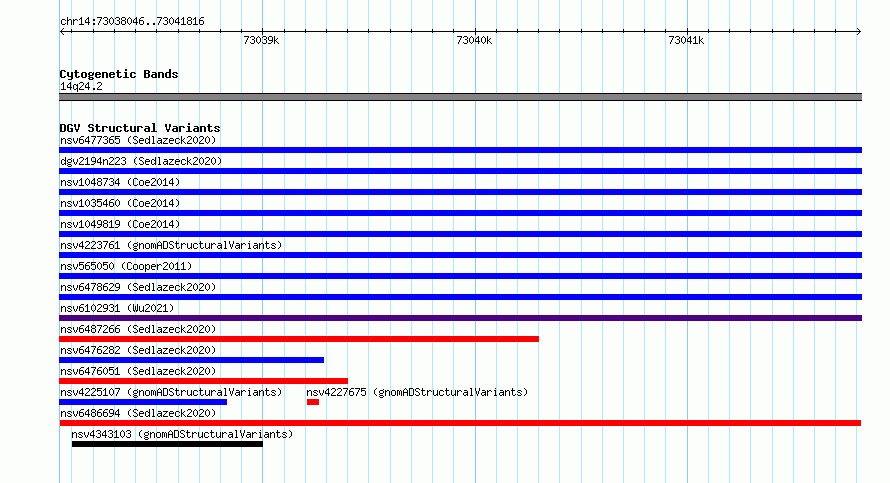
Task: Open the nsv1035460 (Coe2014) label
Action: coord(120,203)
